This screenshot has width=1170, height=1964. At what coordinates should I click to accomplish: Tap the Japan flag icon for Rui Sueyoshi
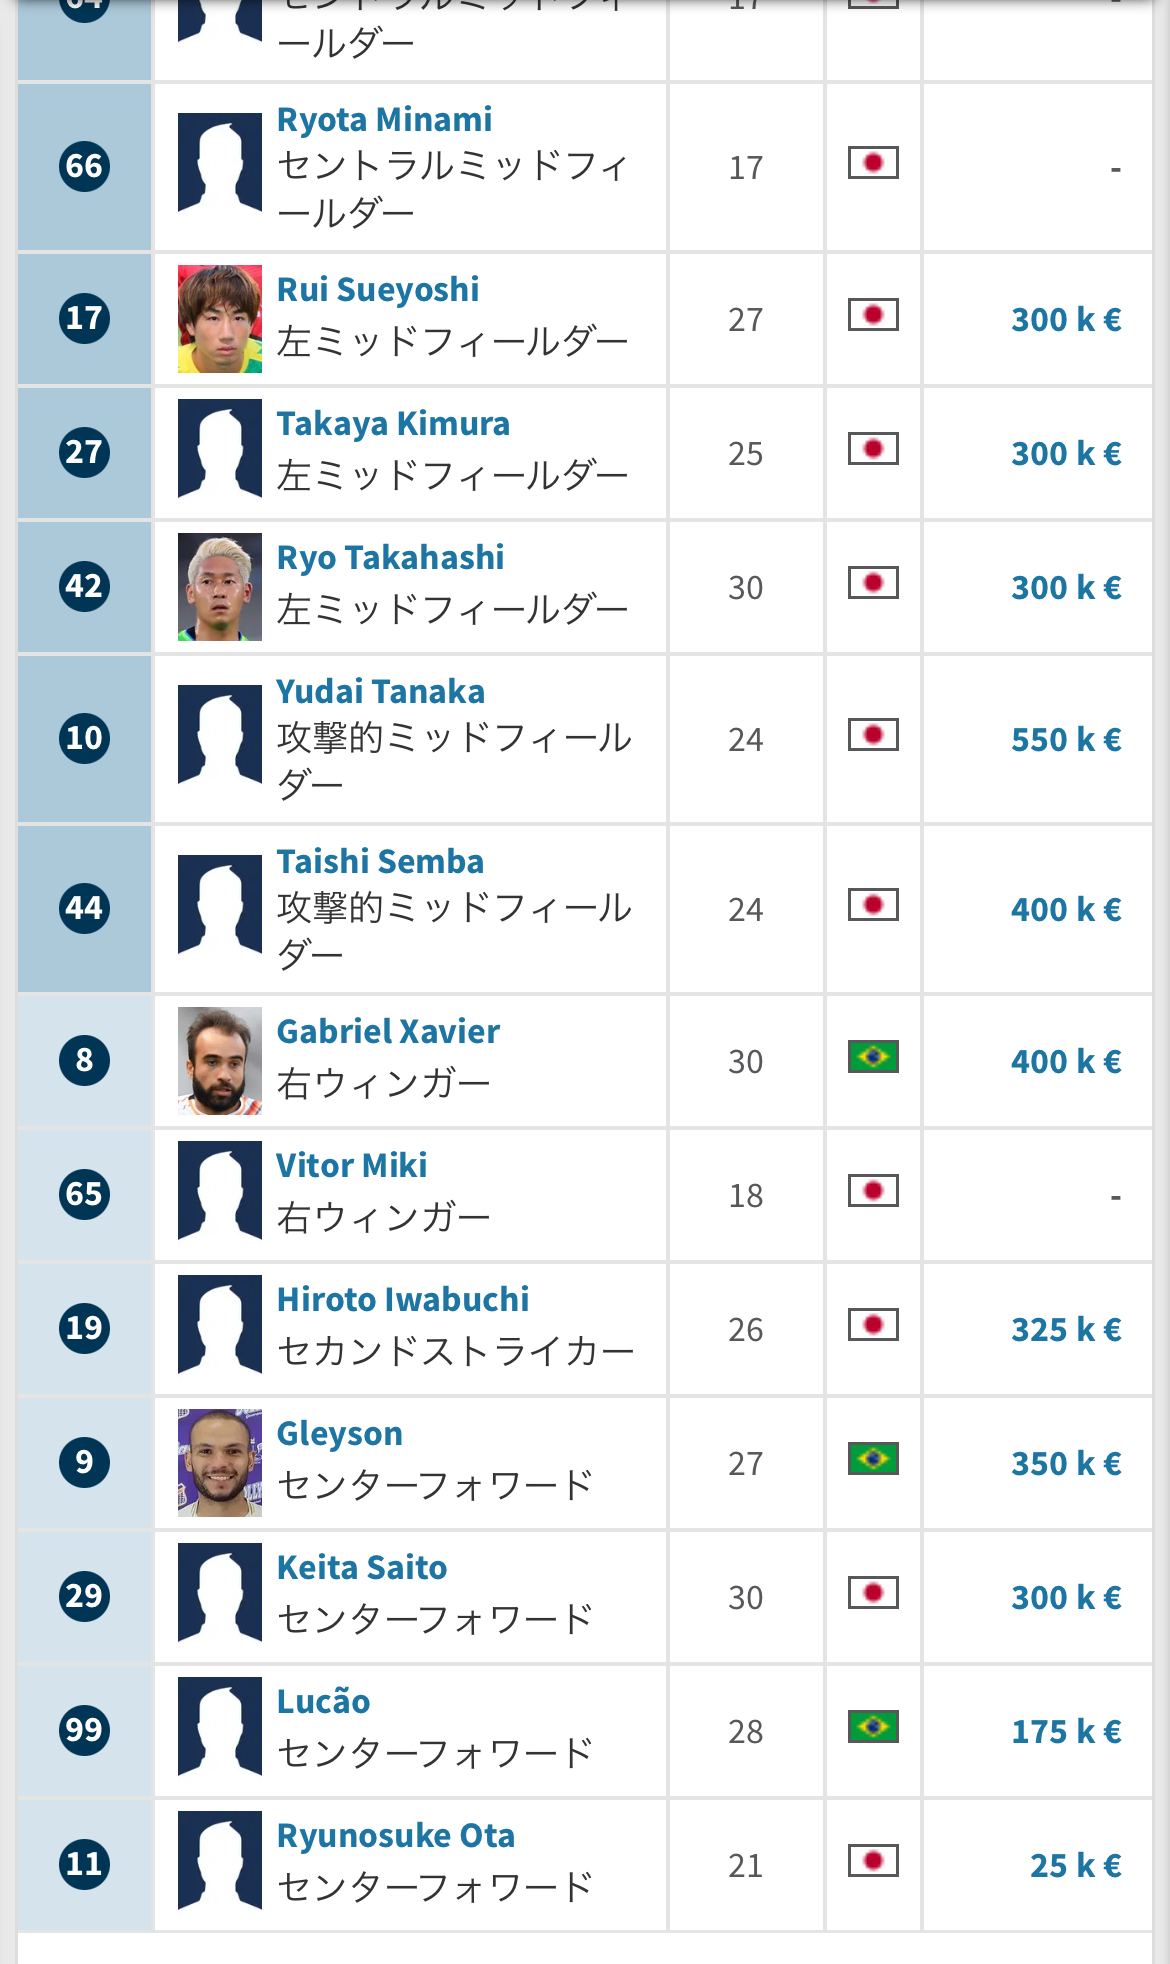pos(873,315)
